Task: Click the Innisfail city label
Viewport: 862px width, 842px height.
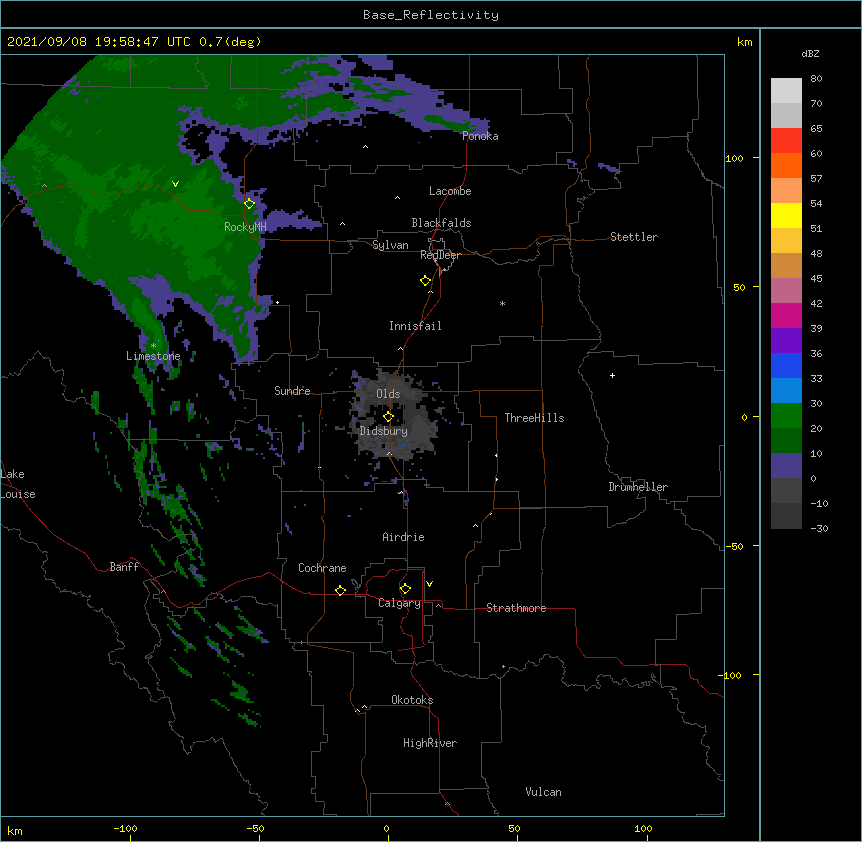Action: point(415,326)
